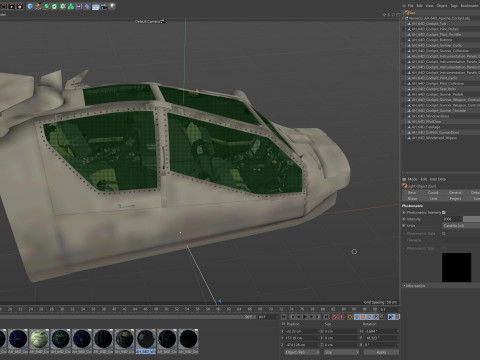The height and width of the screenshot is (360, 480).
Task: Click the Intensity value field
Action: coord(452,219)
